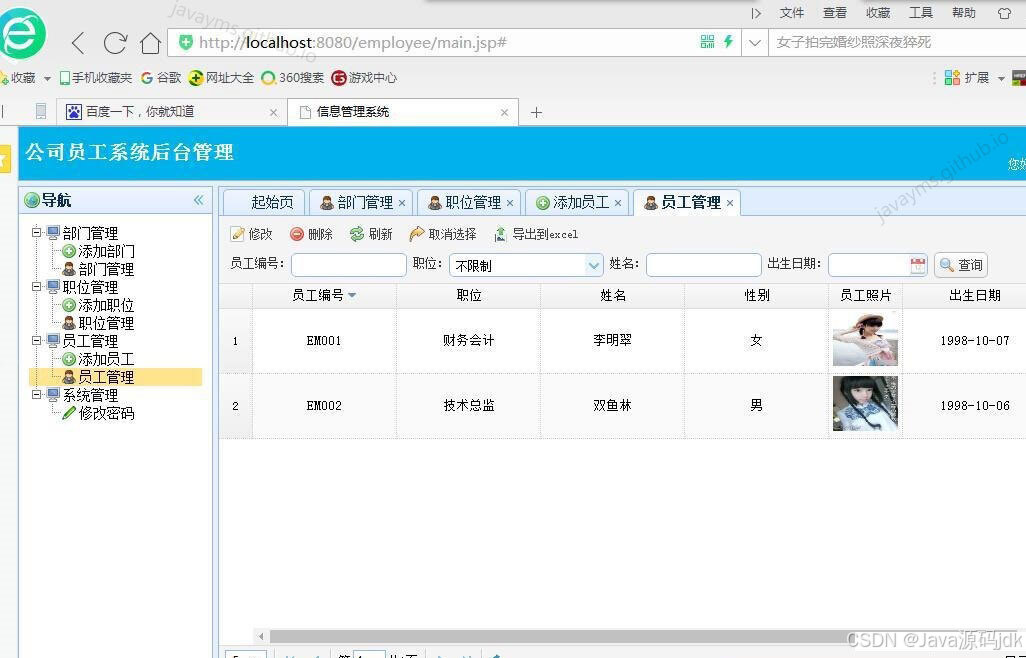The width and height of the screenshot is (1026, 658).
Task: Close the 添加员工 panel tab
Action: click(618, 203)
